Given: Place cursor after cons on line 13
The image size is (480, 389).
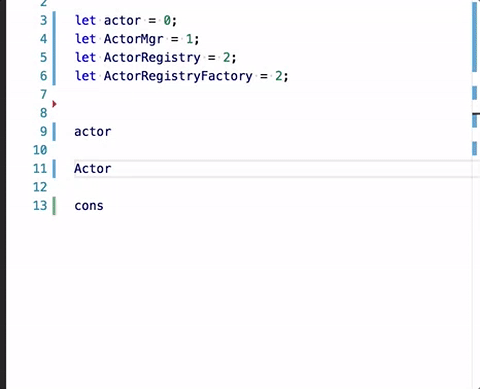Looking at the screenshot, I should tap(104, 206).
